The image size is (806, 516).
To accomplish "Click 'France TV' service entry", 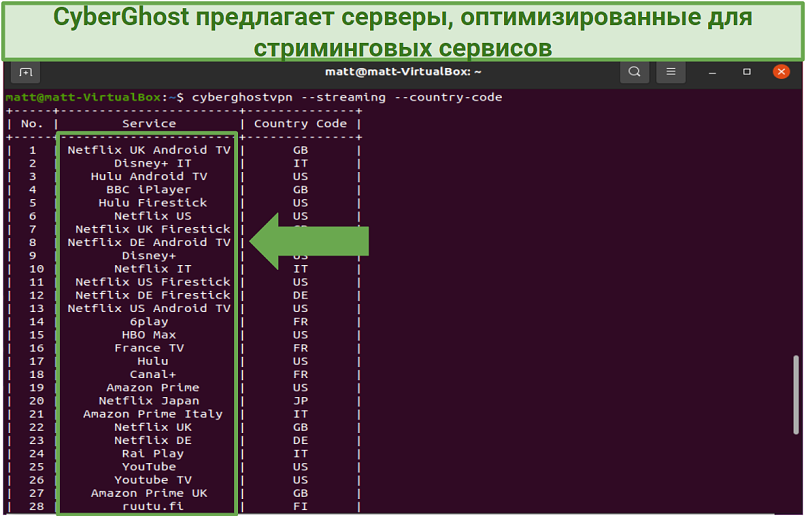I will pyautogui.click(x=149, y=348).
